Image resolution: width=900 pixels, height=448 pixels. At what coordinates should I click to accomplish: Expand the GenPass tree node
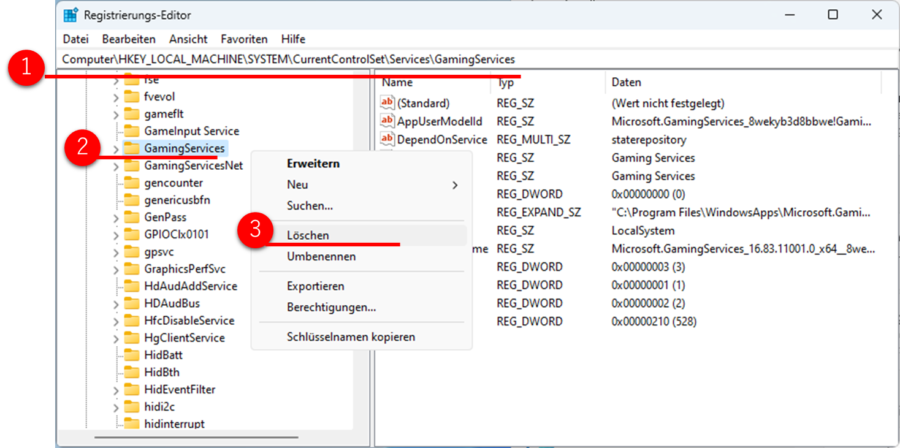[x=116, y=218]
